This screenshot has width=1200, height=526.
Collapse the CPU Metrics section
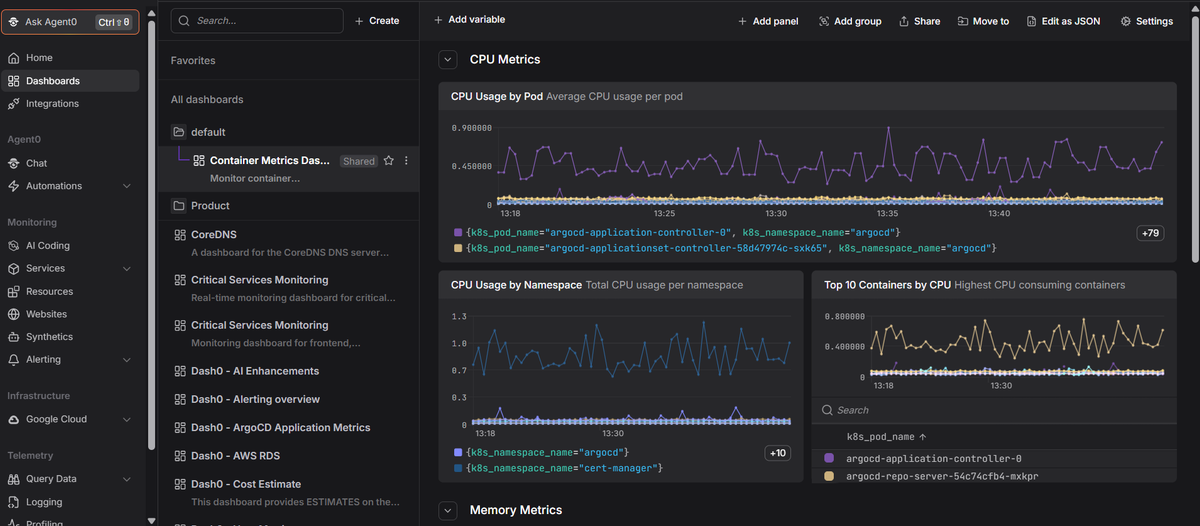click(448, 60)
